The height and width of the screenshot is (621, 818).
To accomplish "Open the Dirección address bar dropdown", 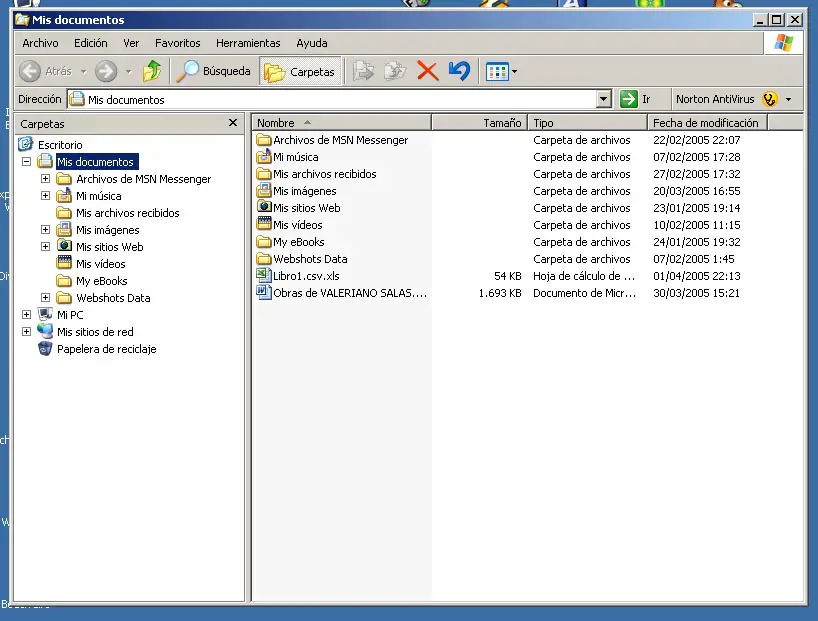I will [604, 99].
